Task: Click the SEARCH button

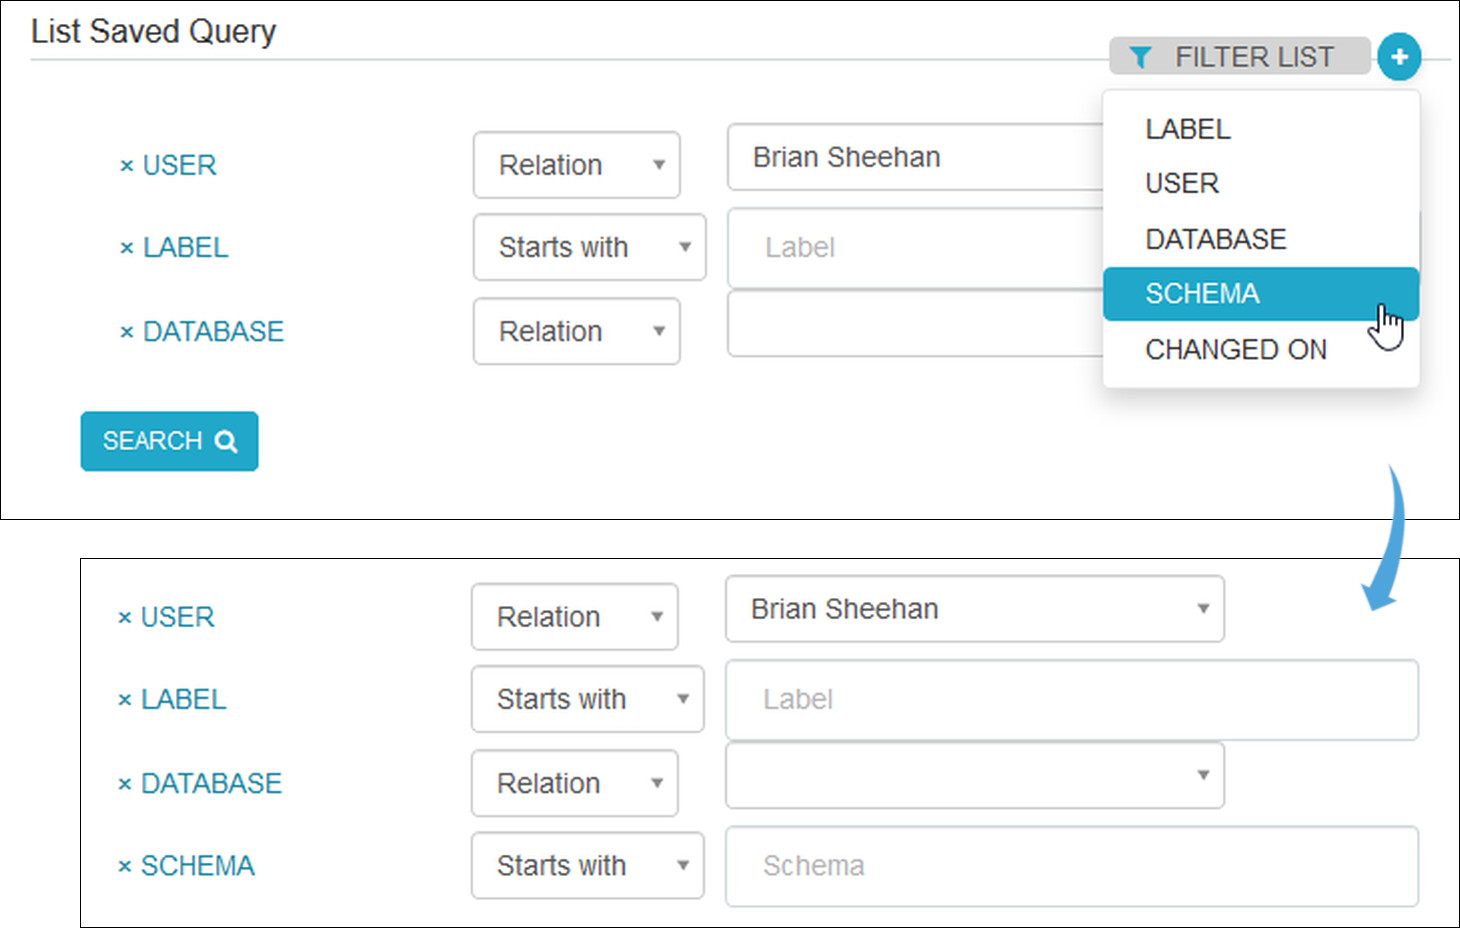Action: pos(169,441)
